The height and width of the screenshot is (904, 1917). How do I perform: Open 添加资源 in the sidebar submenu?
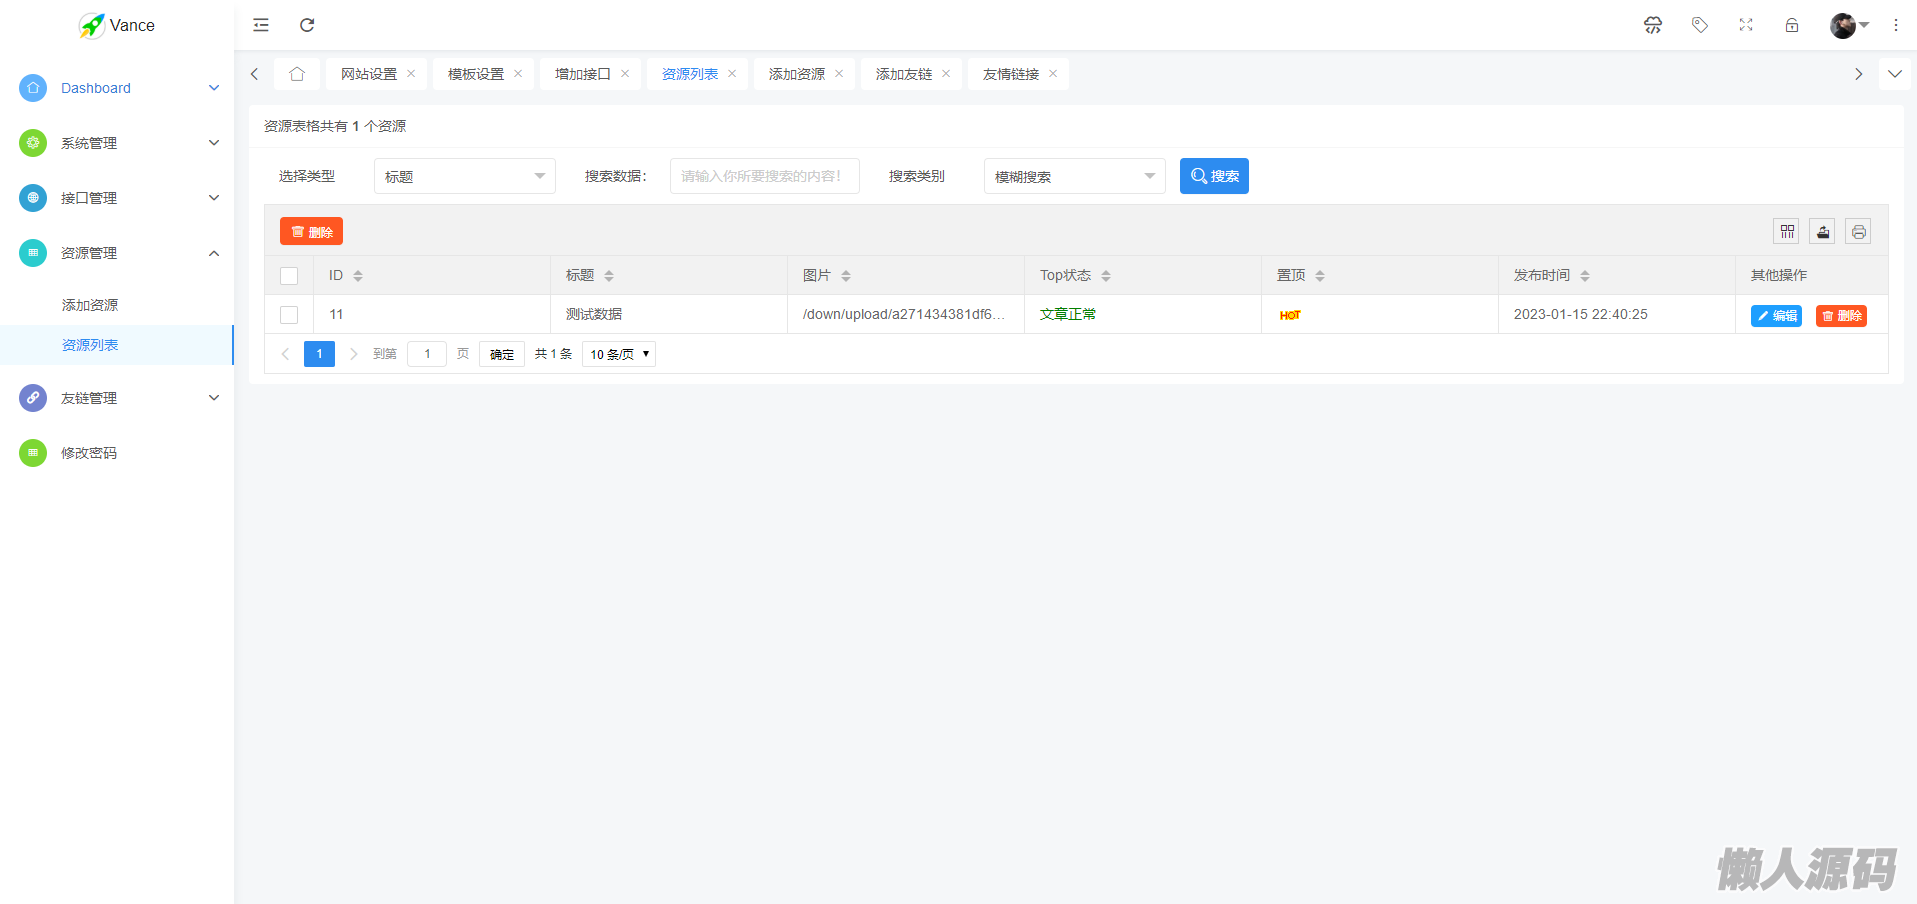pyautogui.click(x=90, y=305)
